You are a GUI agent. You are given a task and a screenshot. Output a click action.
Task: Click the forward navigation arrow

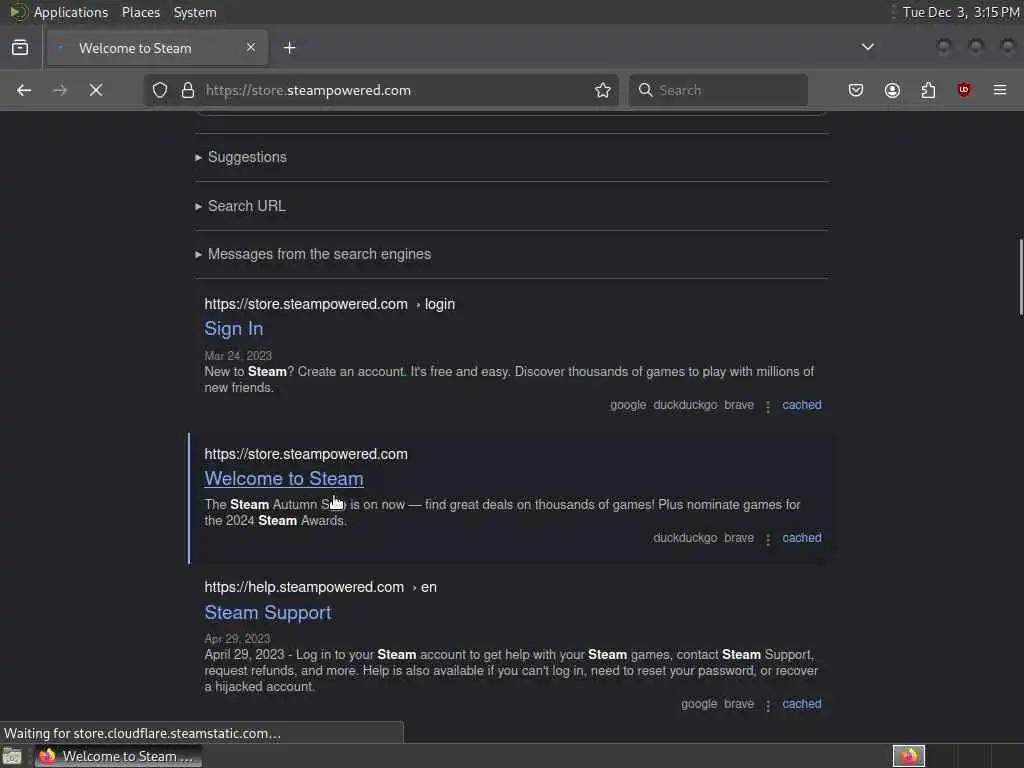pyautogui.click(x=60, y=90)
